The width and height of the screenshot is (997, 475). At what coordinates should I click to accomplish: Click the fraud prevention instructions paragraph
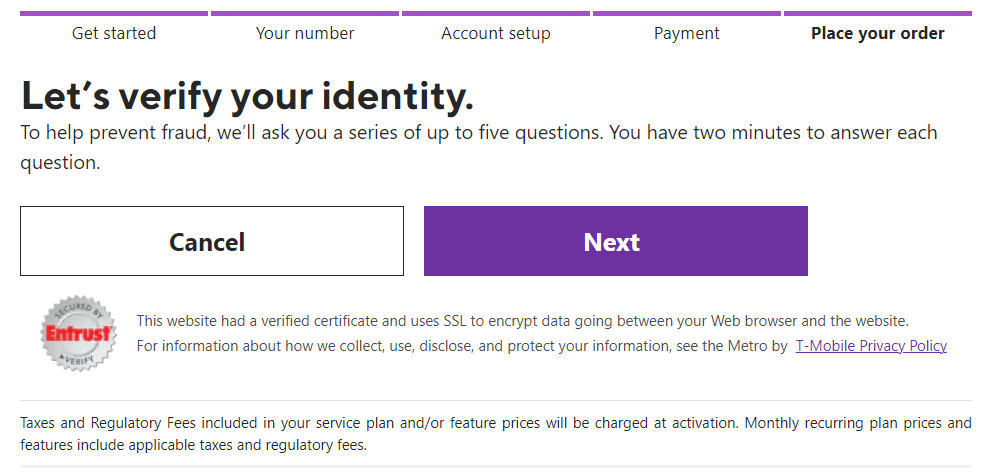point(478,147)
